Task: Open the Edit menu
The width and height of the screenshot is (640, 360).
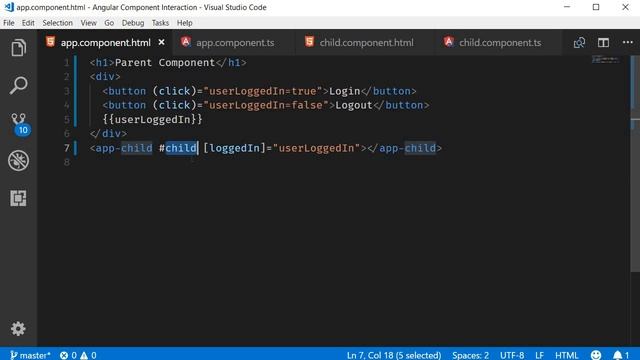Action: (x=28, y=23)
